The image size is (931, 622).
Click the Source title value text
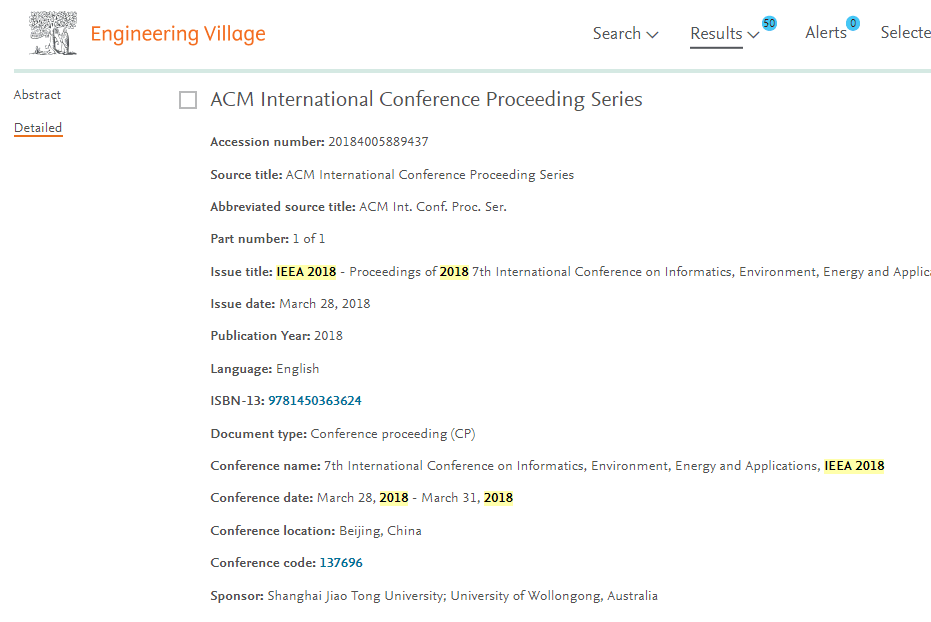[x=430, y=175]
